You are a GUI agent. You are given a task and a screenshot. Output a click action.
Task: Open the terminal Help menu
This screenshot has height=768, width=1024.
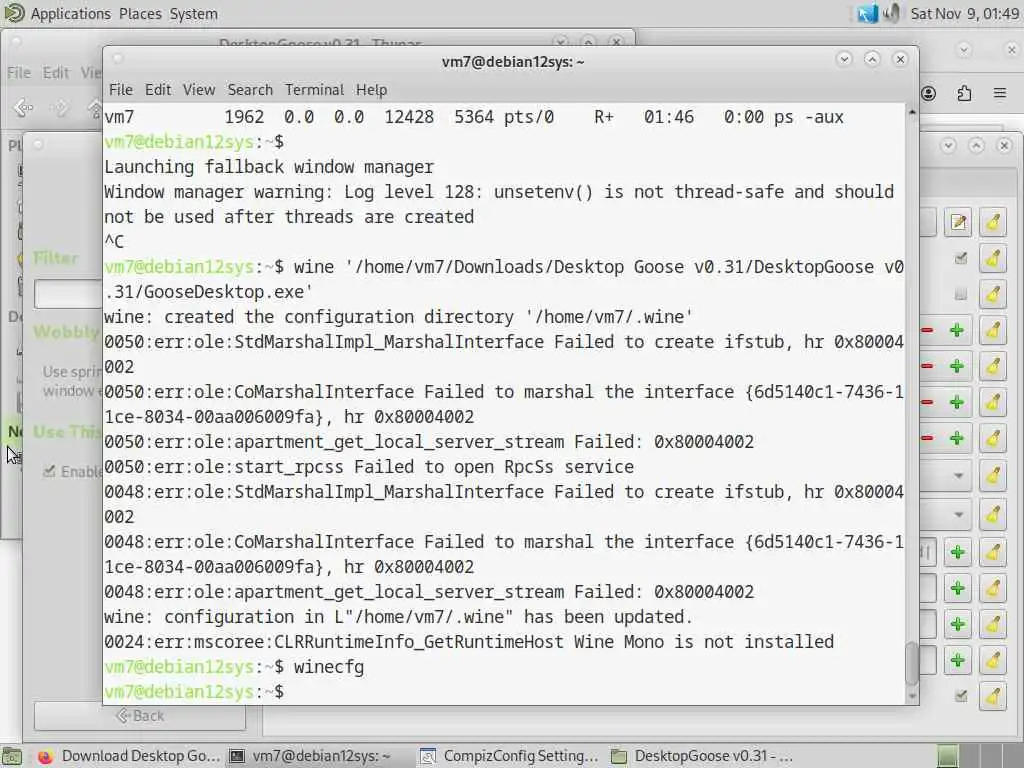(371, 89)
